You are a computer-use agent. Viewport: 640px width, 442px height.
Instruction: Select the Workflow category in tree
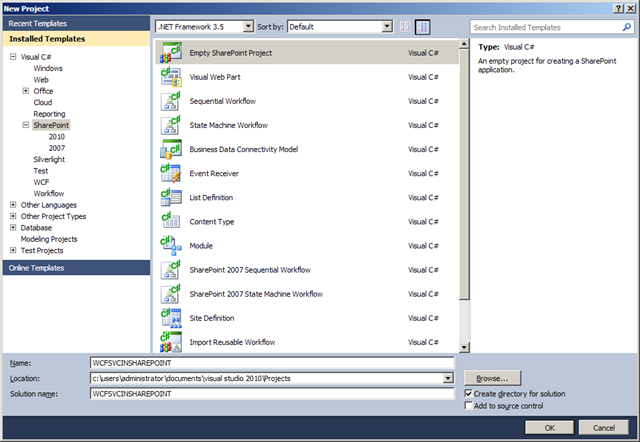[x=49, y=193]
